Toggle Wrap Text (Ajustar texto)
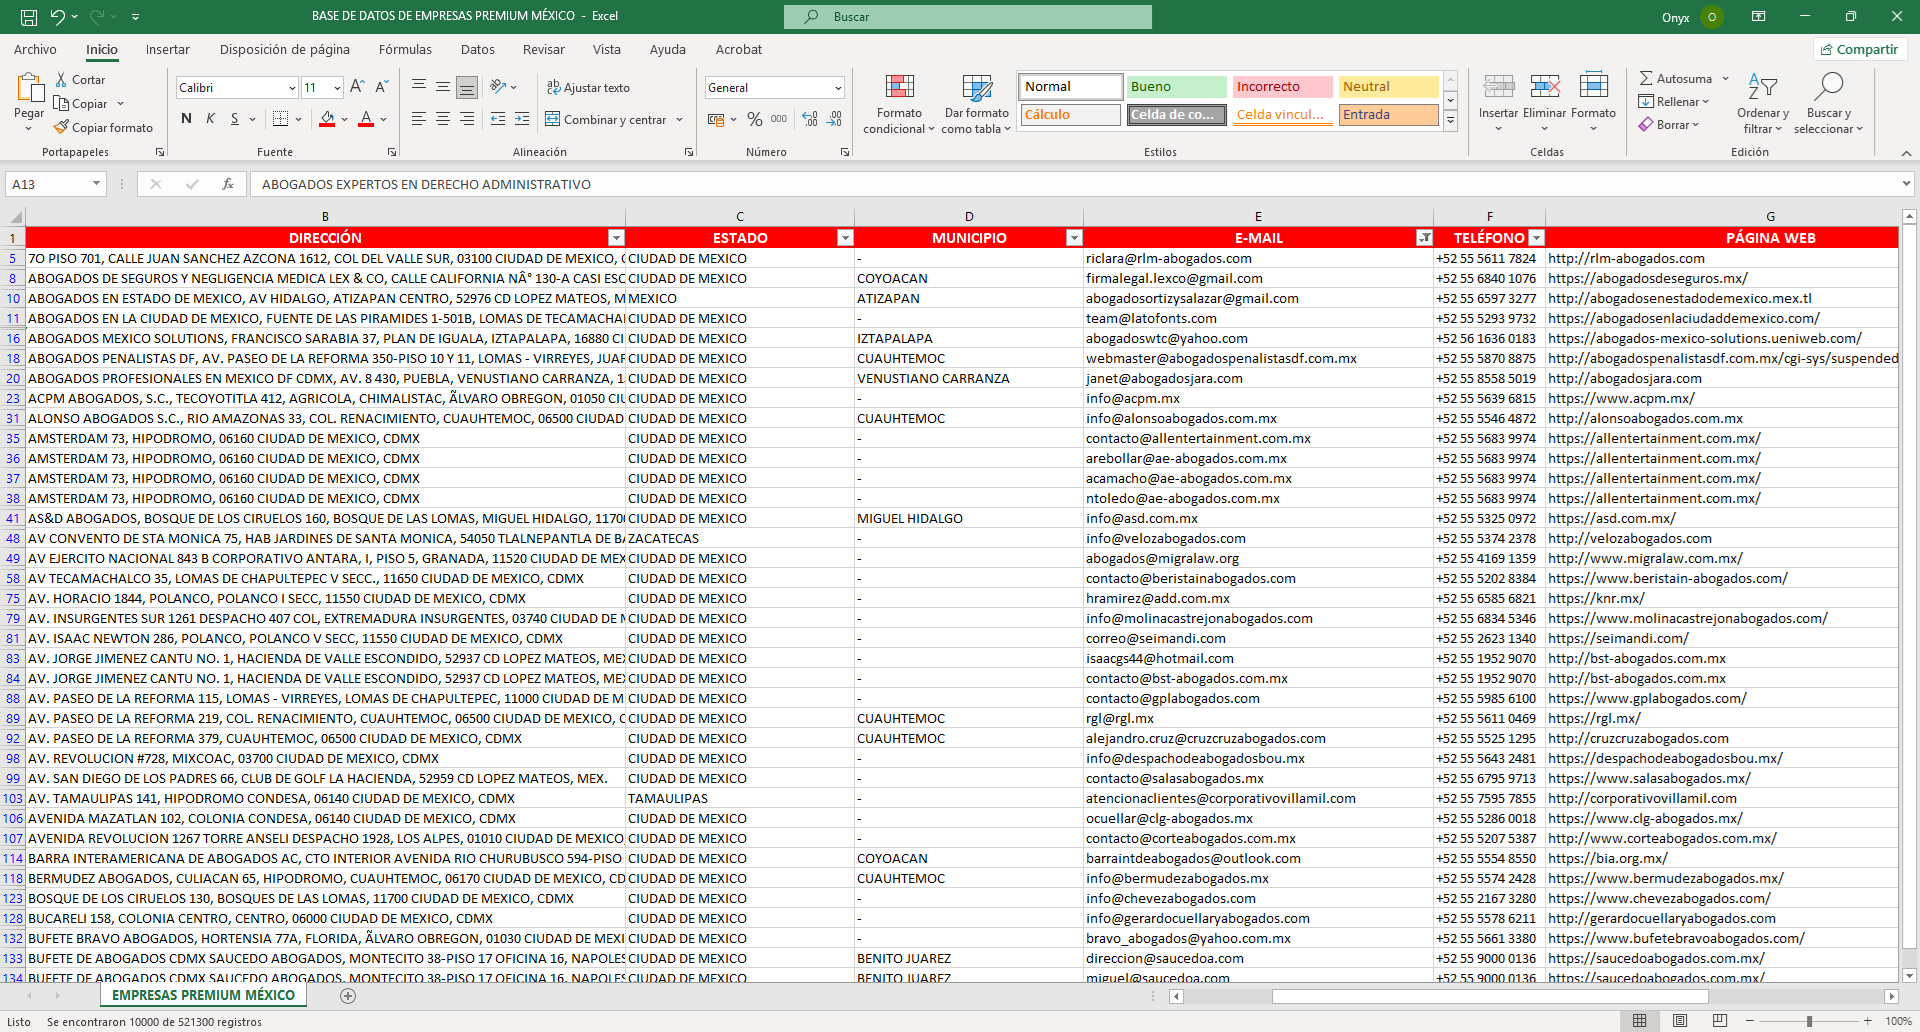 pyautogui.click(x=589, y=88)
